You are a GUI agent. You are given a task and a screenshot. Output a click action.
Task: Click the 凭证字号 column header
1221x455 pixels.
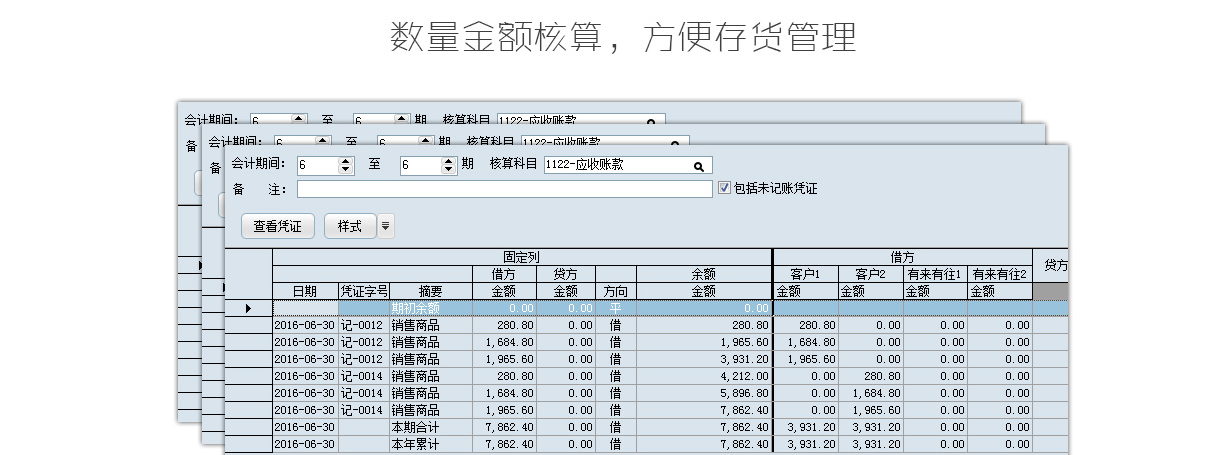click(364, 291)
